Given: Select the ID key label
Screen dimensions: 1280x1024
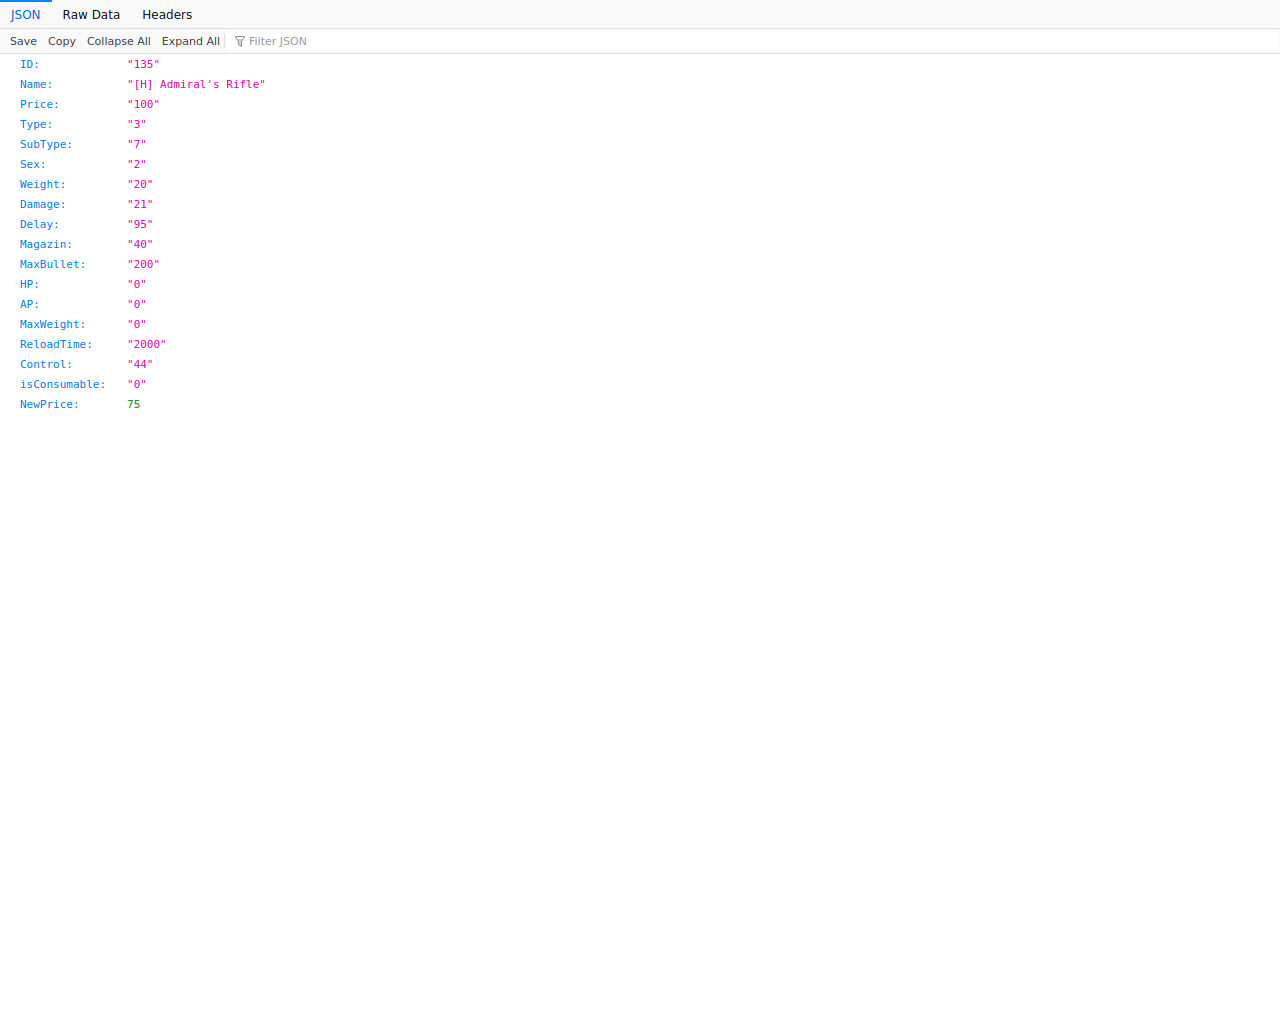Looking at the screenshot, I should coord(30,64).
